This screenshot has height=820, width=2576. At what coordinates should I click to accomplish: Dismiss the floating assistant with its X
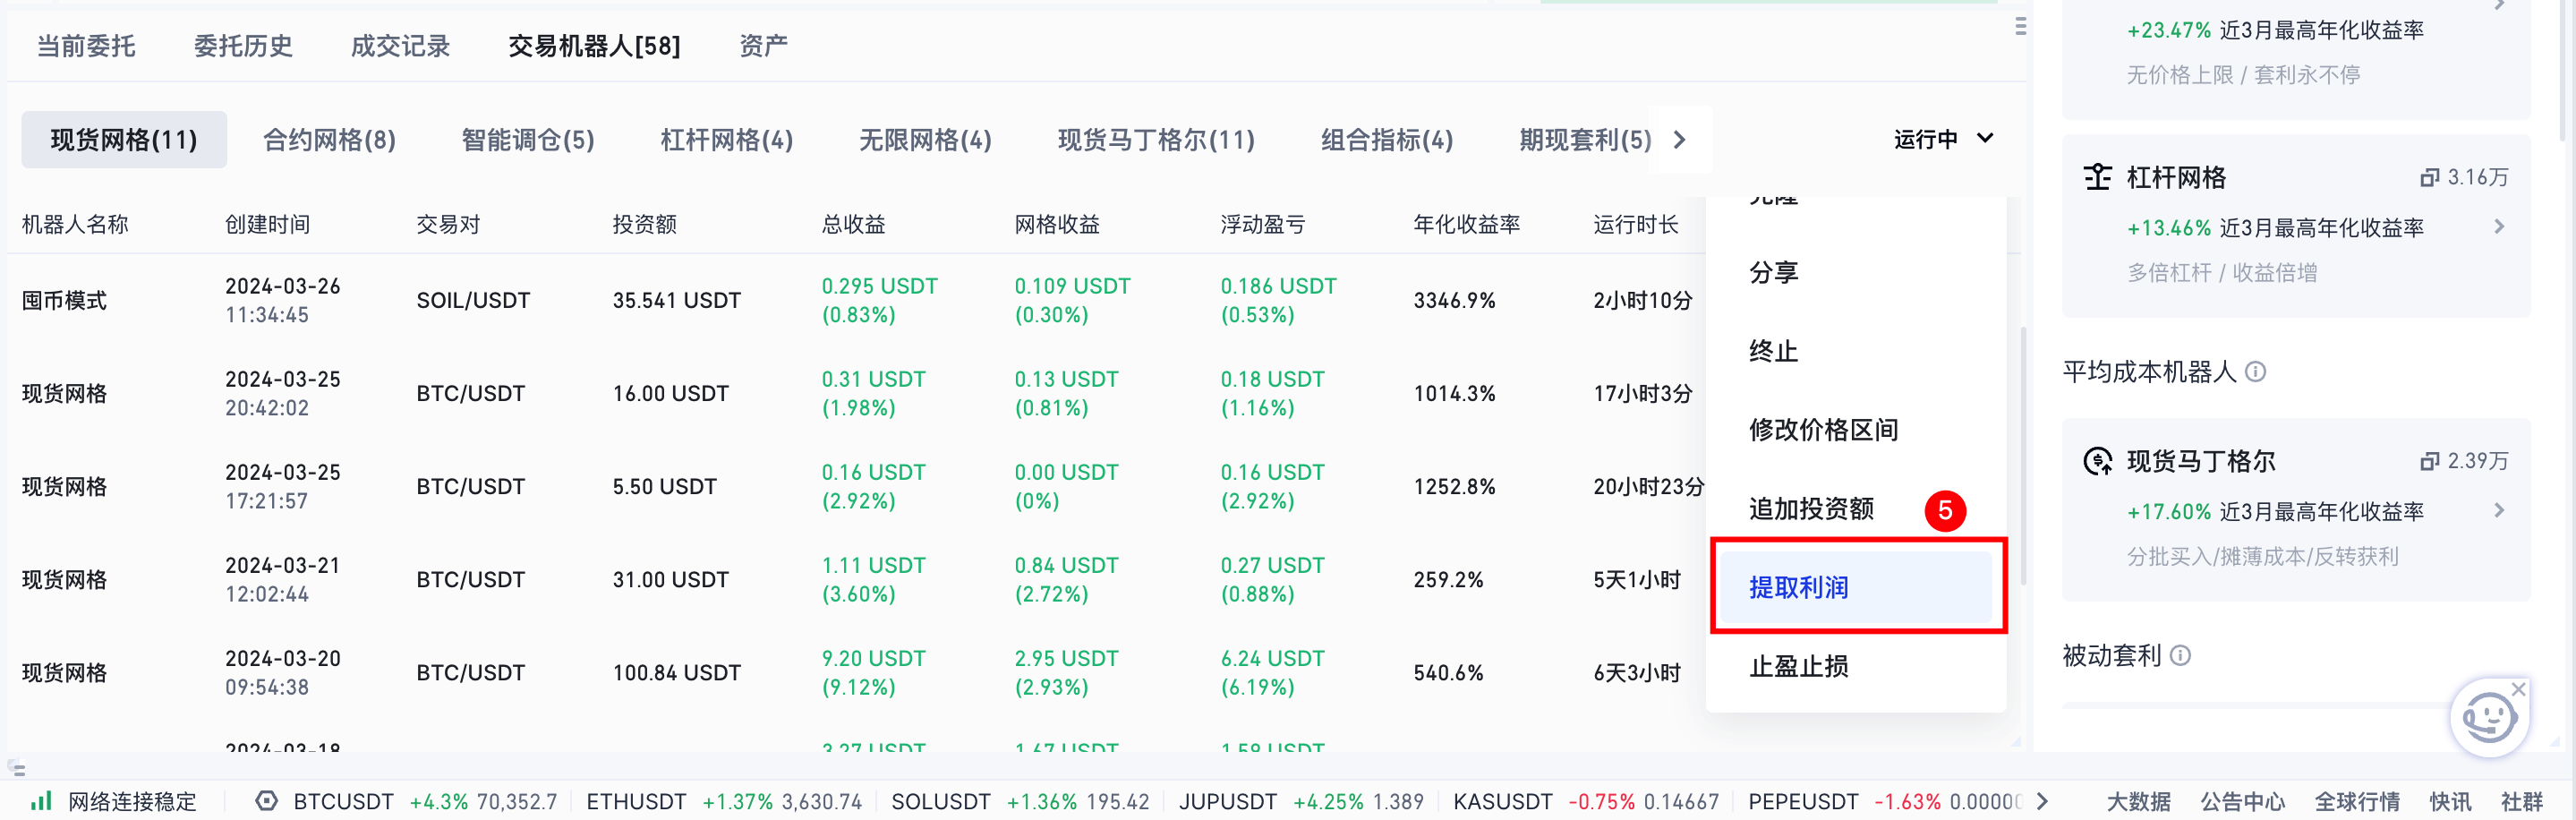[x=2519, y=689]
